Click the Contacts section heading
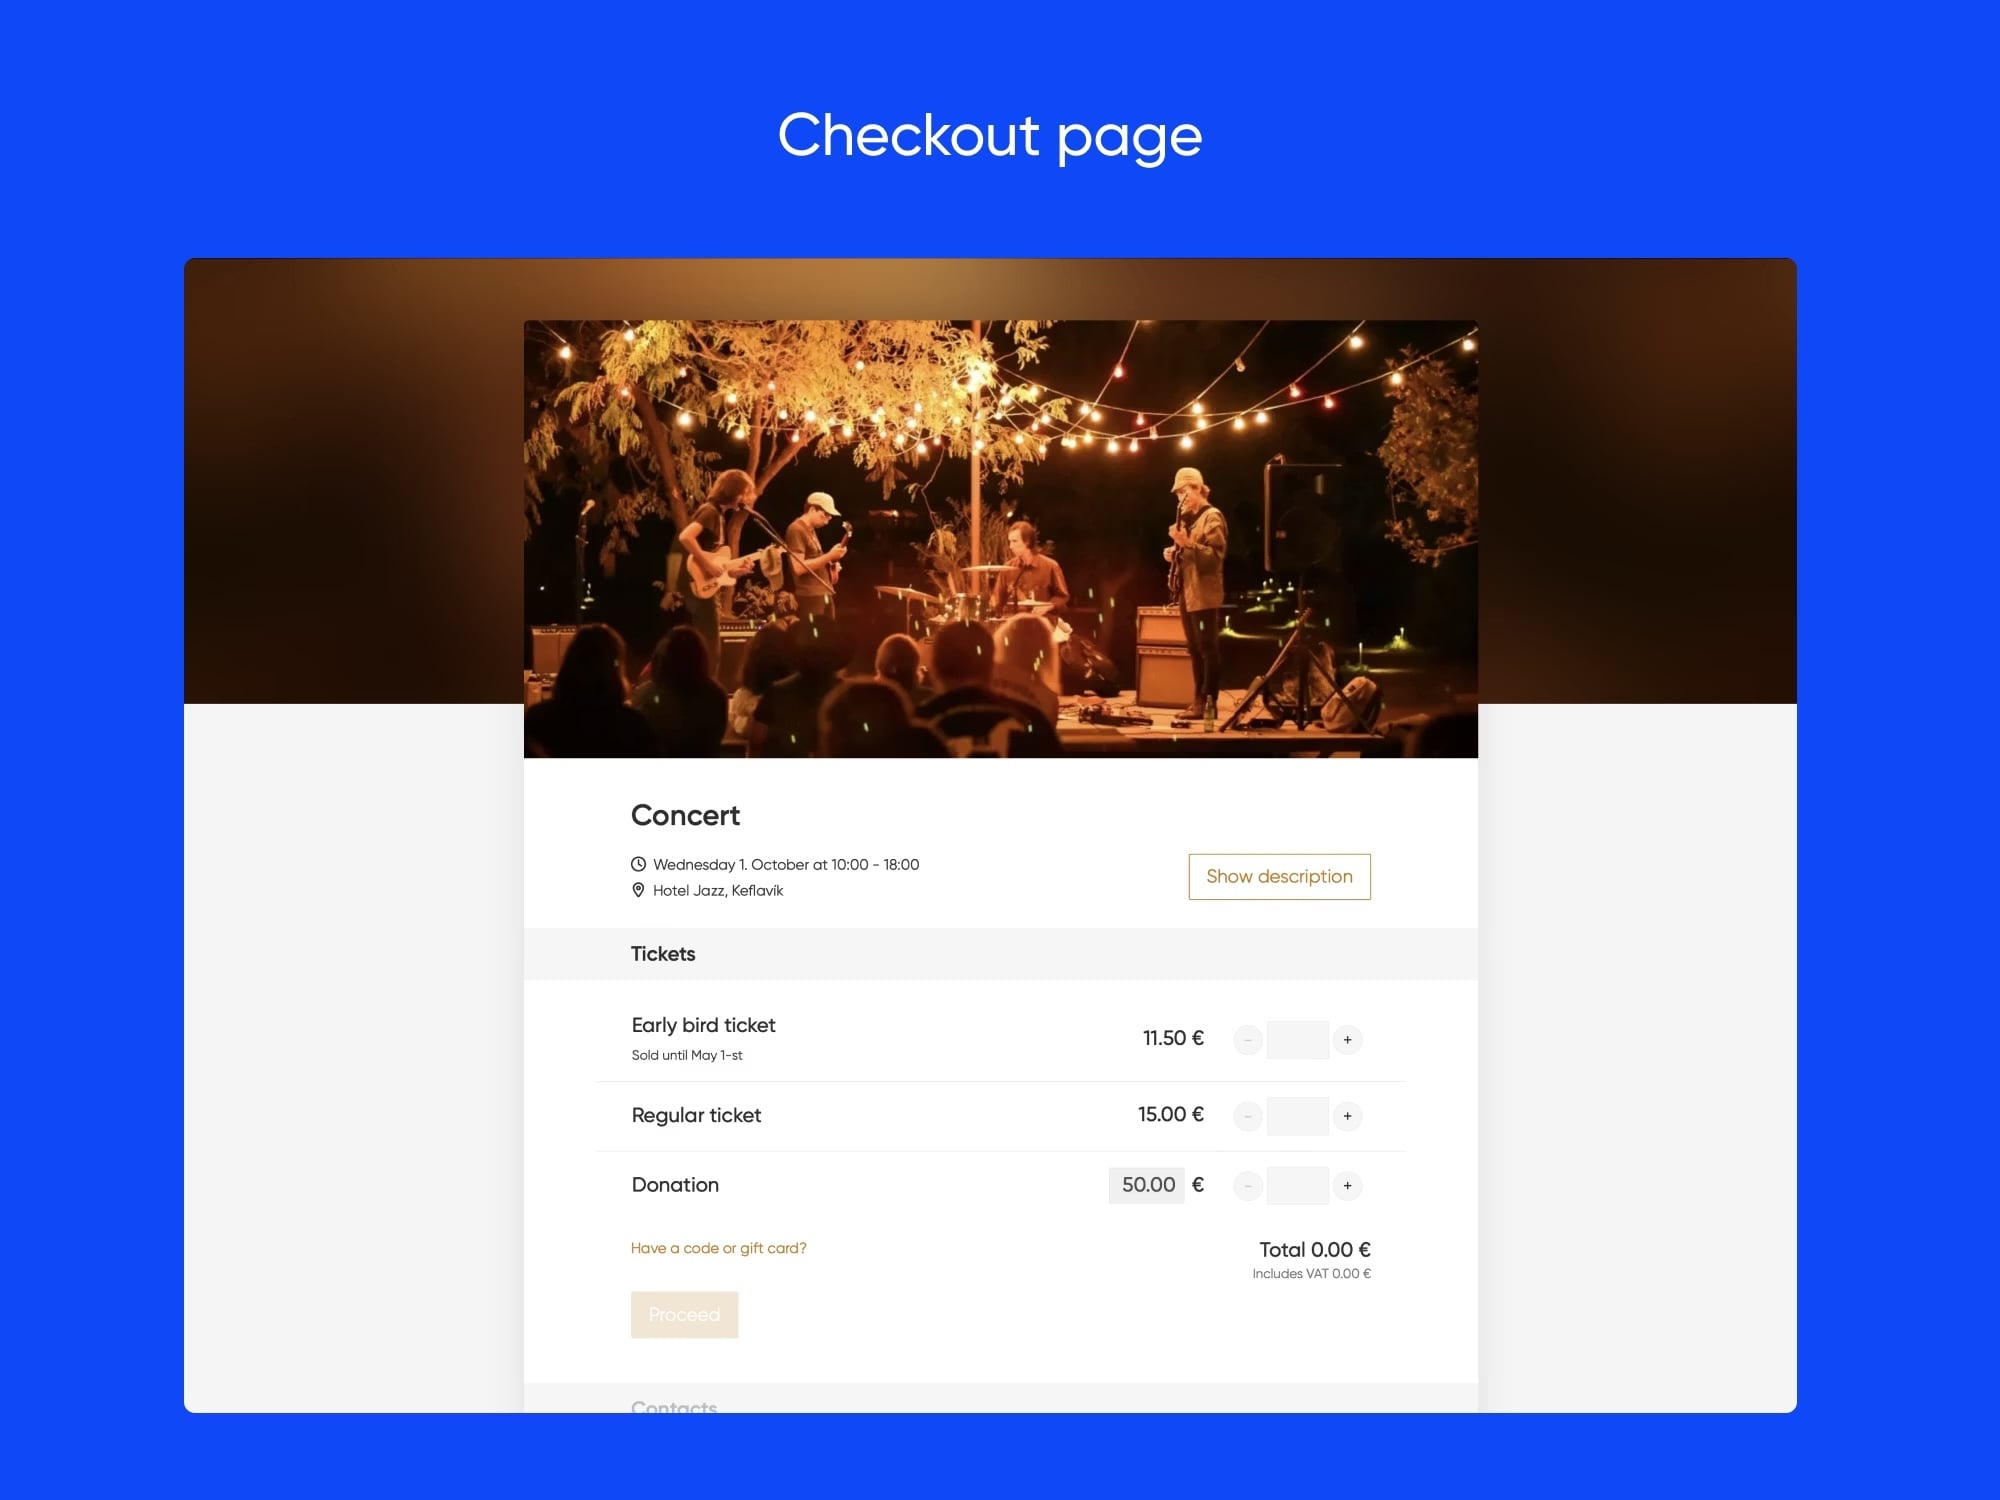 click(674, 1406)
